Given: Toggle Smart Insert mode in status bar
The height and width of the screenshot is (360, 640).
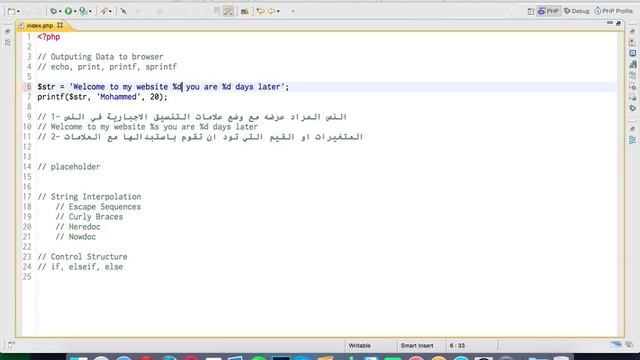Looking at the screenshot, I should tap(417, 345).
